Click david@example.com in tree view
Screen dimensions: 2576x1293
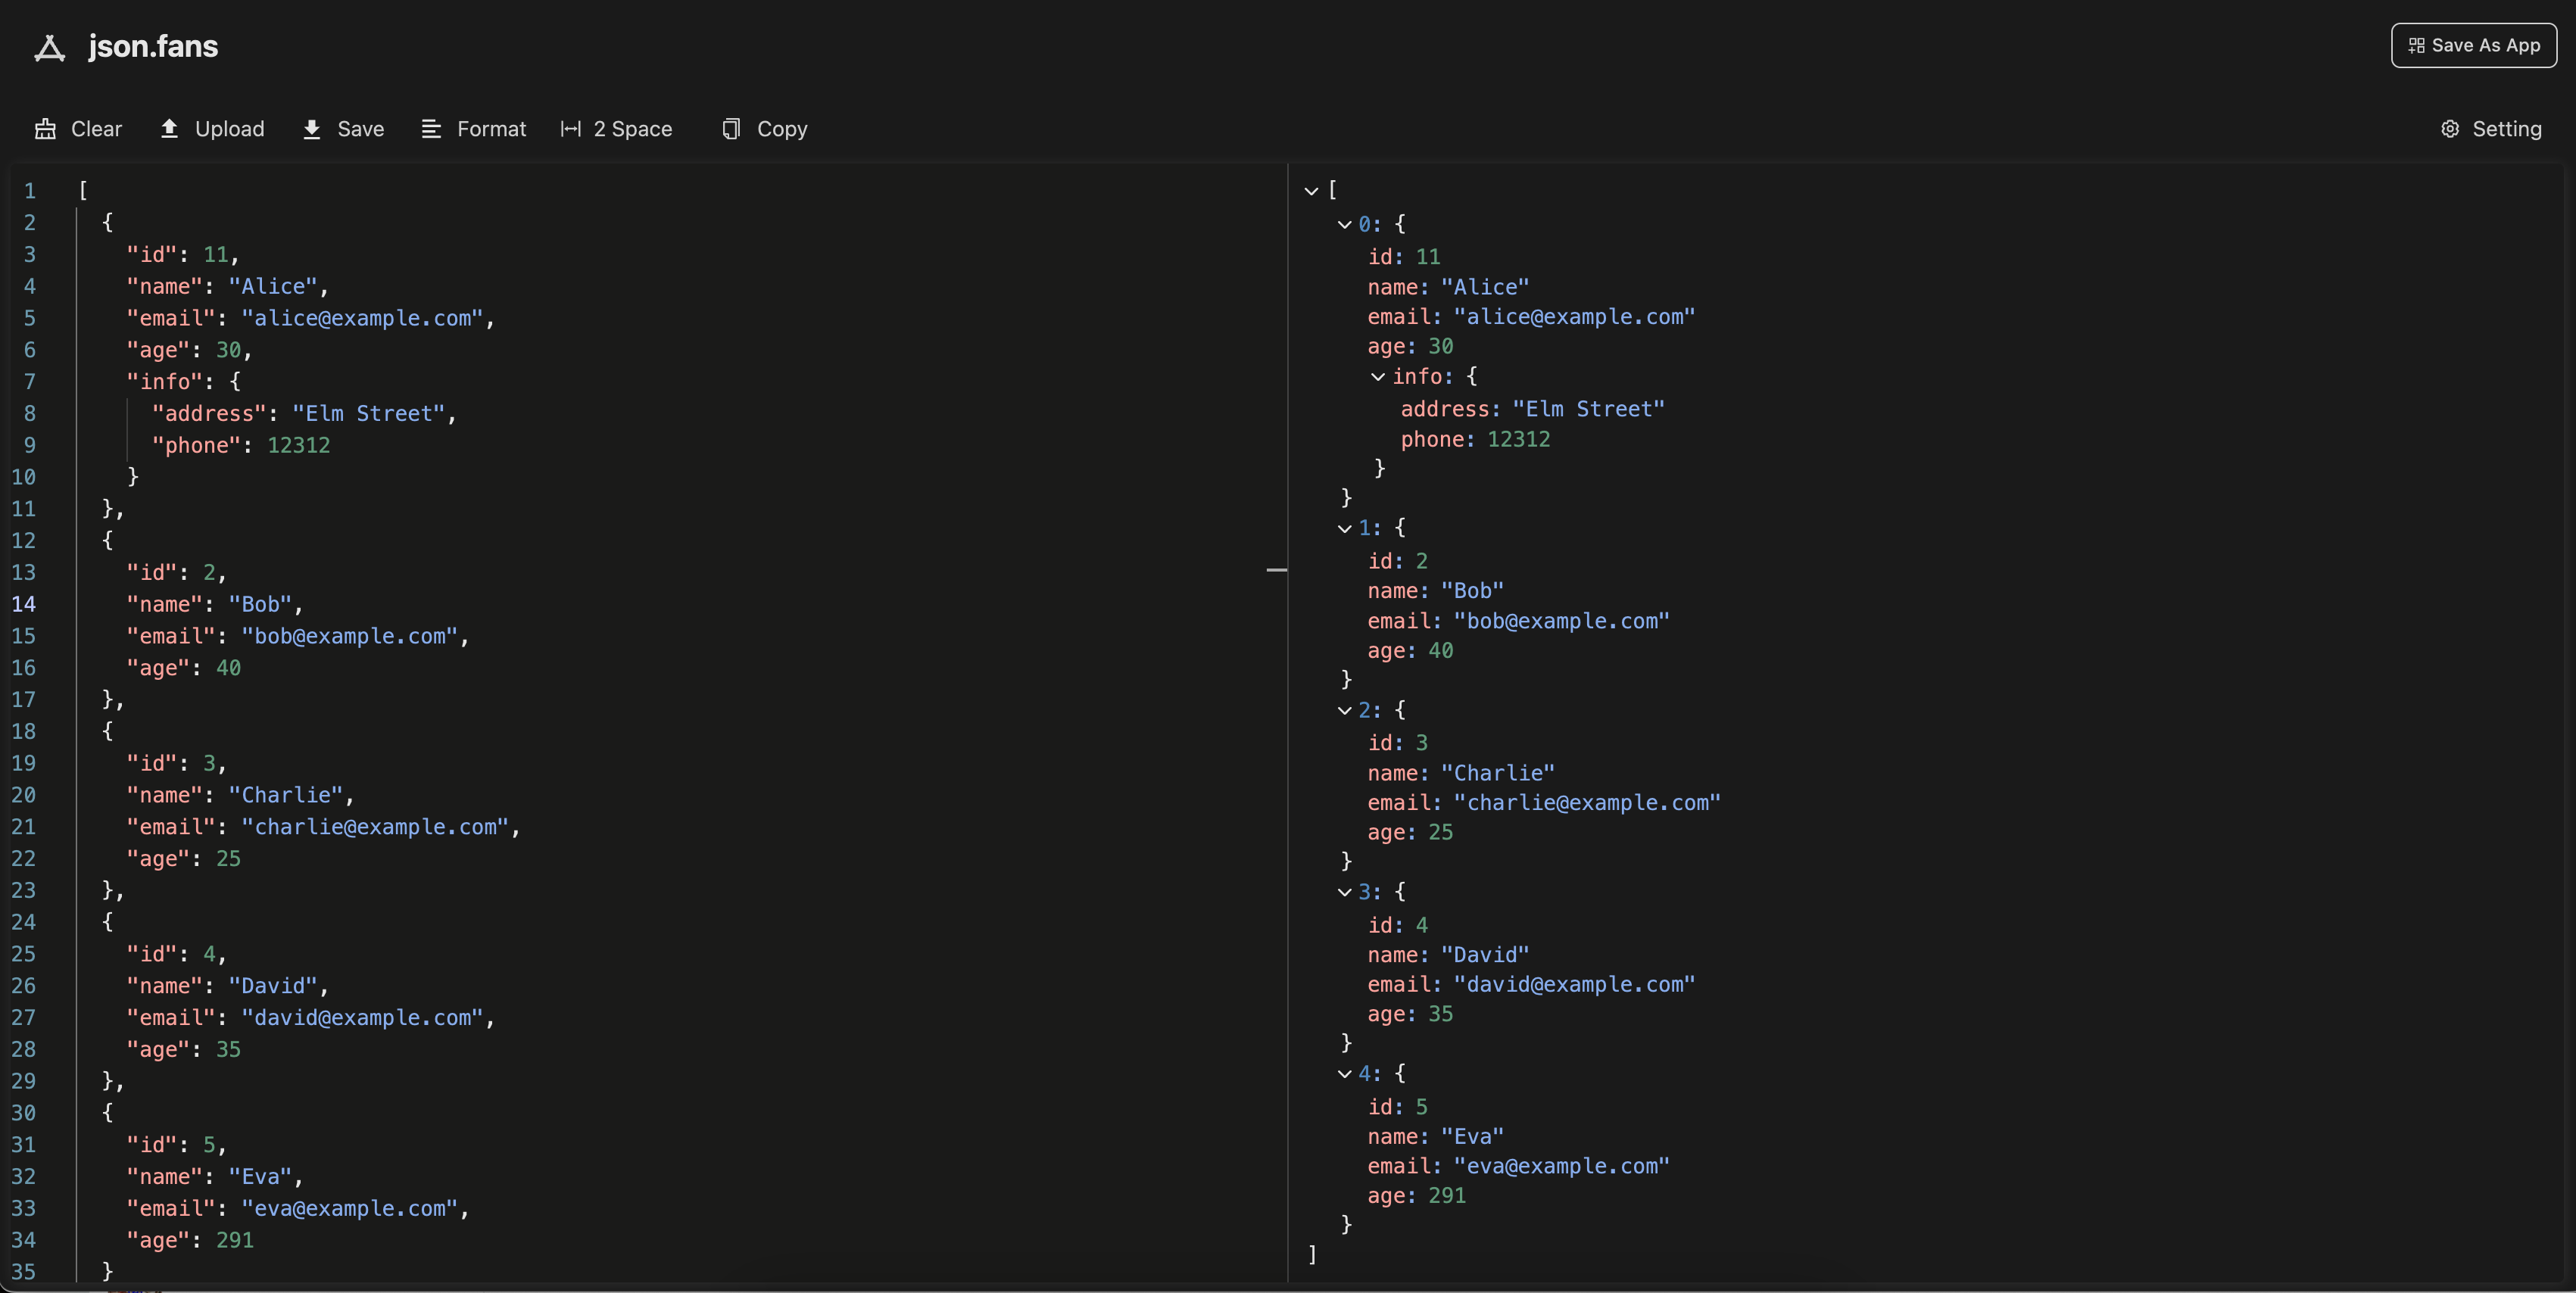coord(1574,985)
